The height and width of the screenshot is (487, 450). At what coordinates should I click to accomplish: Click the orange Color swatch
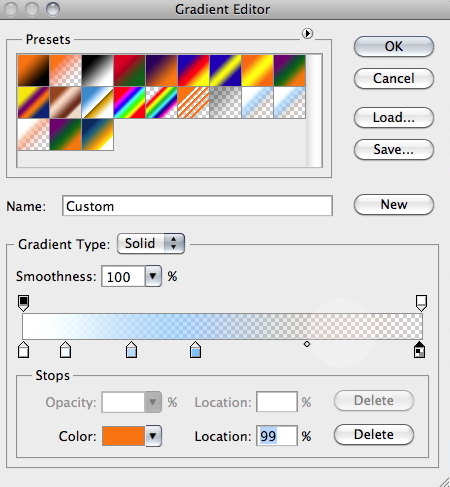pos(123,436)
